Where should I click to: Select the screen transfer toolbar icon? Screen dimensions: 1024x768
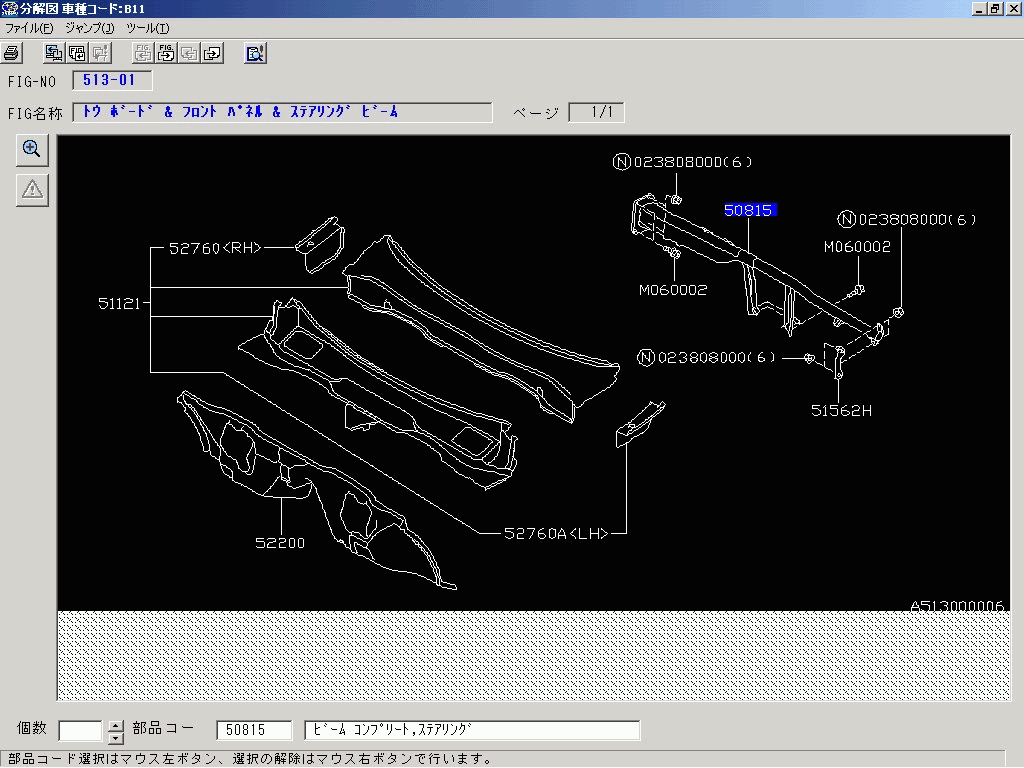pos(52,52)
